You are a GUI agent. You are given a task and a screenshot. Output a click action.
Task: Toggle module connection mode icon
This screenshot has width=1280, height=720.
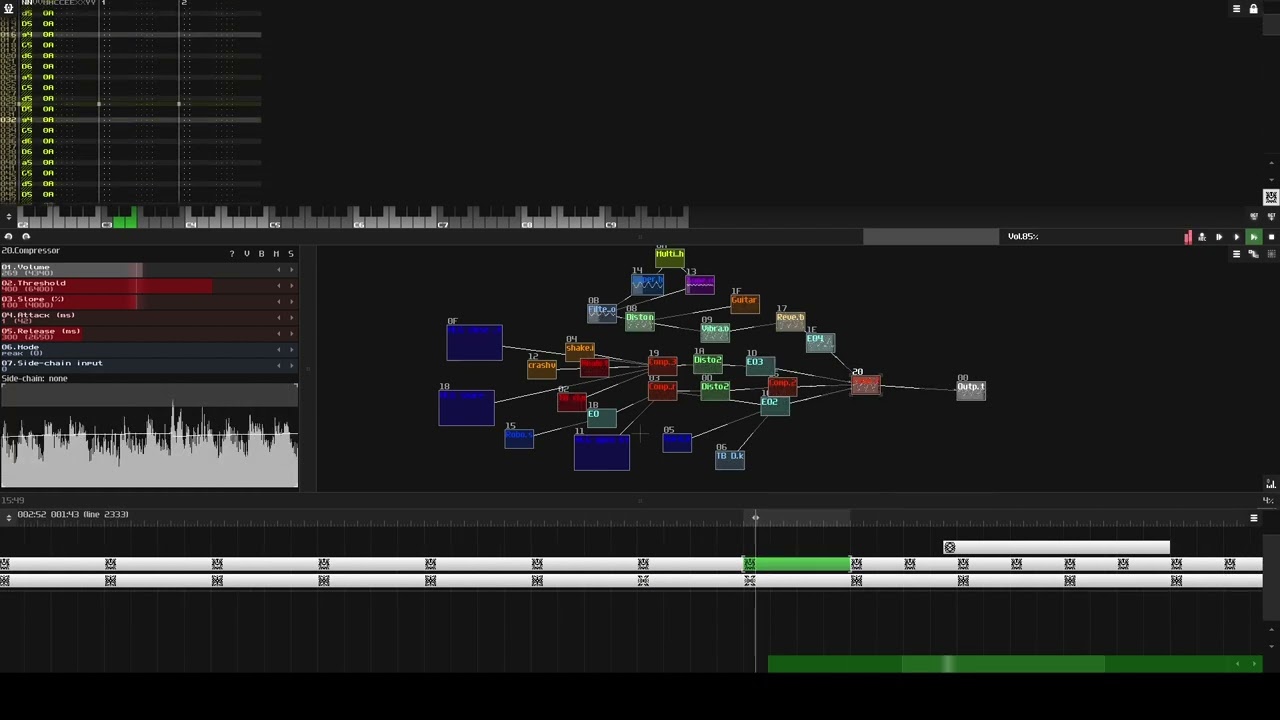click(1253, 254)
